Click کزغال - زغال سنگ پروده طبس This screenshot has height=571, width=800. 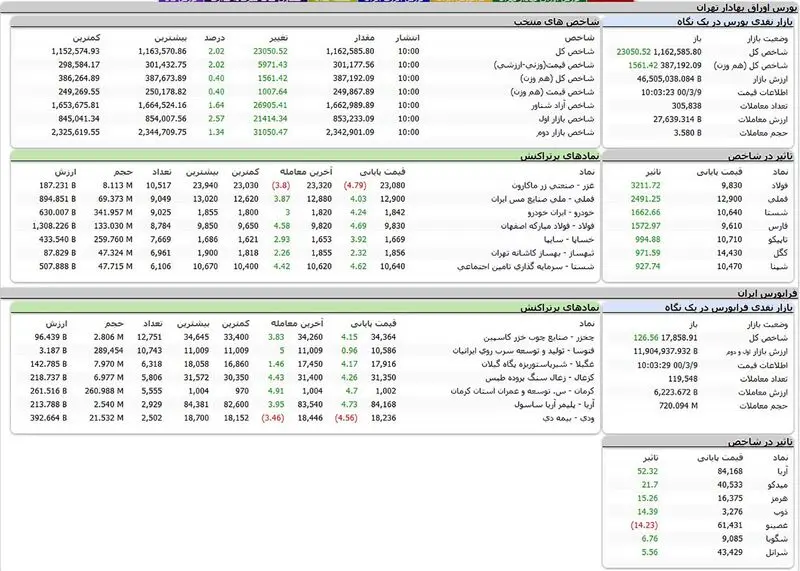click(x=540, y=378)
